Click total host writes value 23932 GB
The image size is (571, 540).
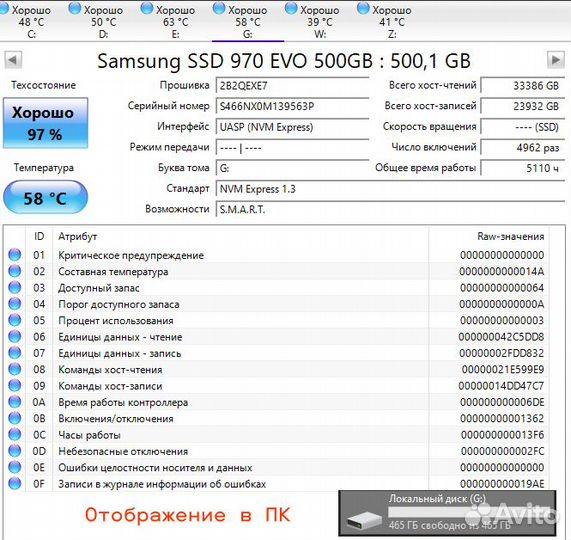(523, 106)
